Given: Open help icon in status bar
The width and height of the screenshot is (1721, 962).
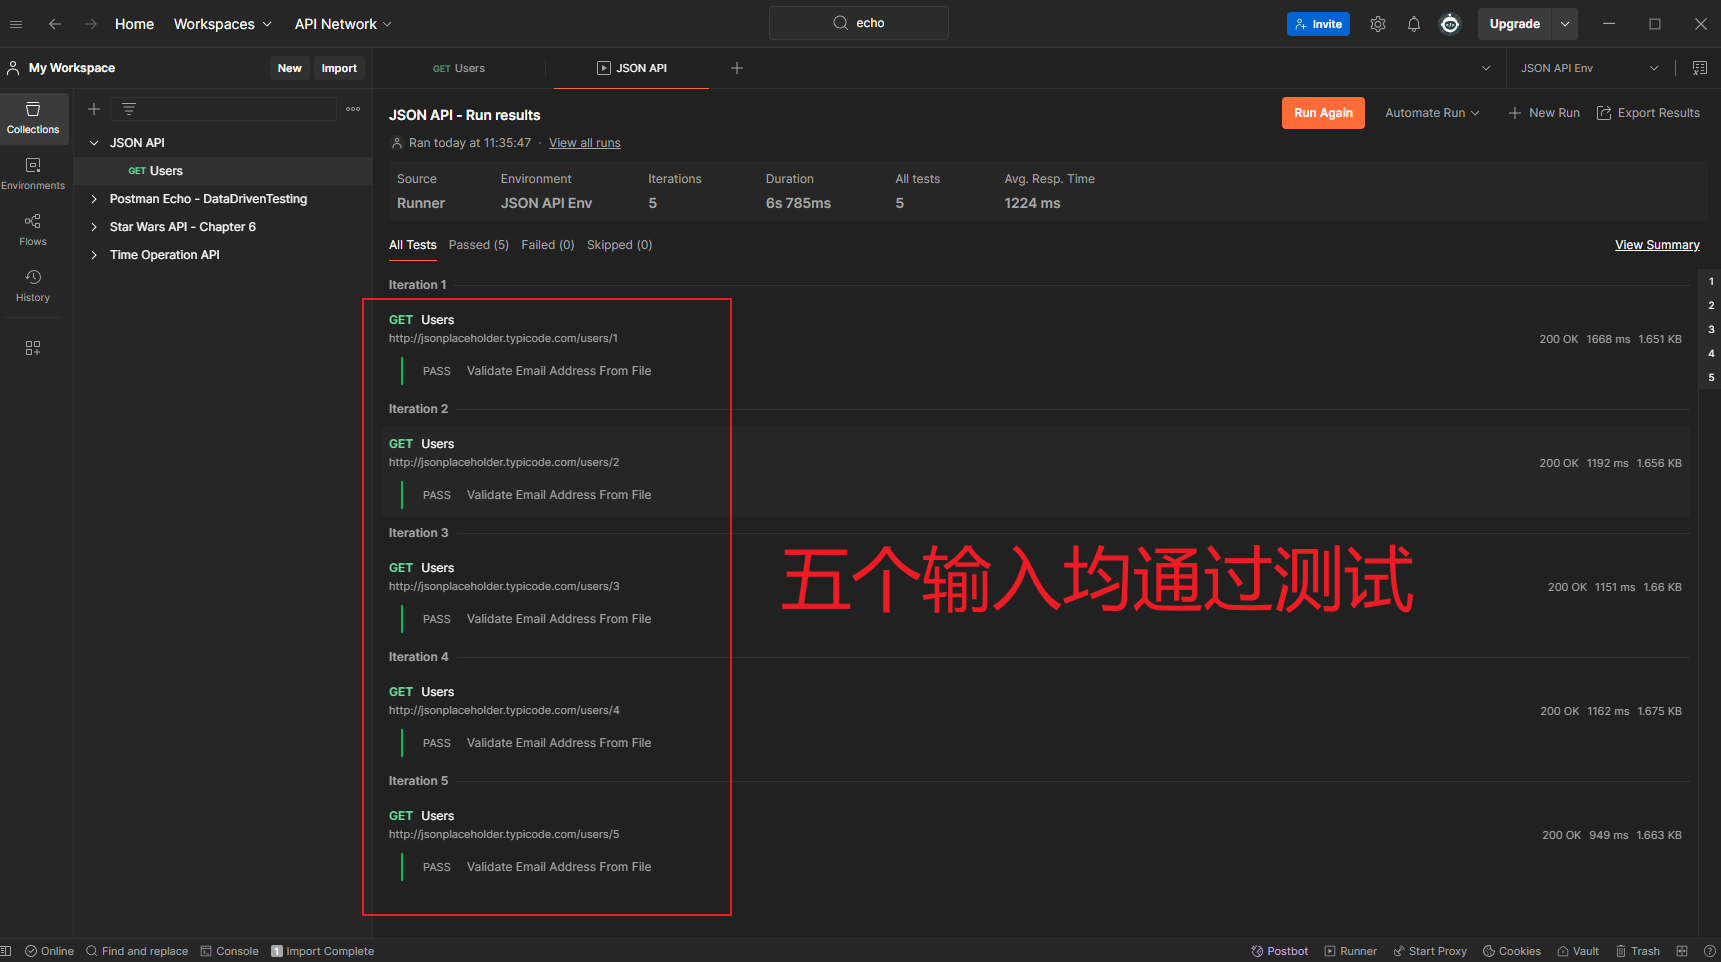Looking at the screenshot, I should (1710, 951).
